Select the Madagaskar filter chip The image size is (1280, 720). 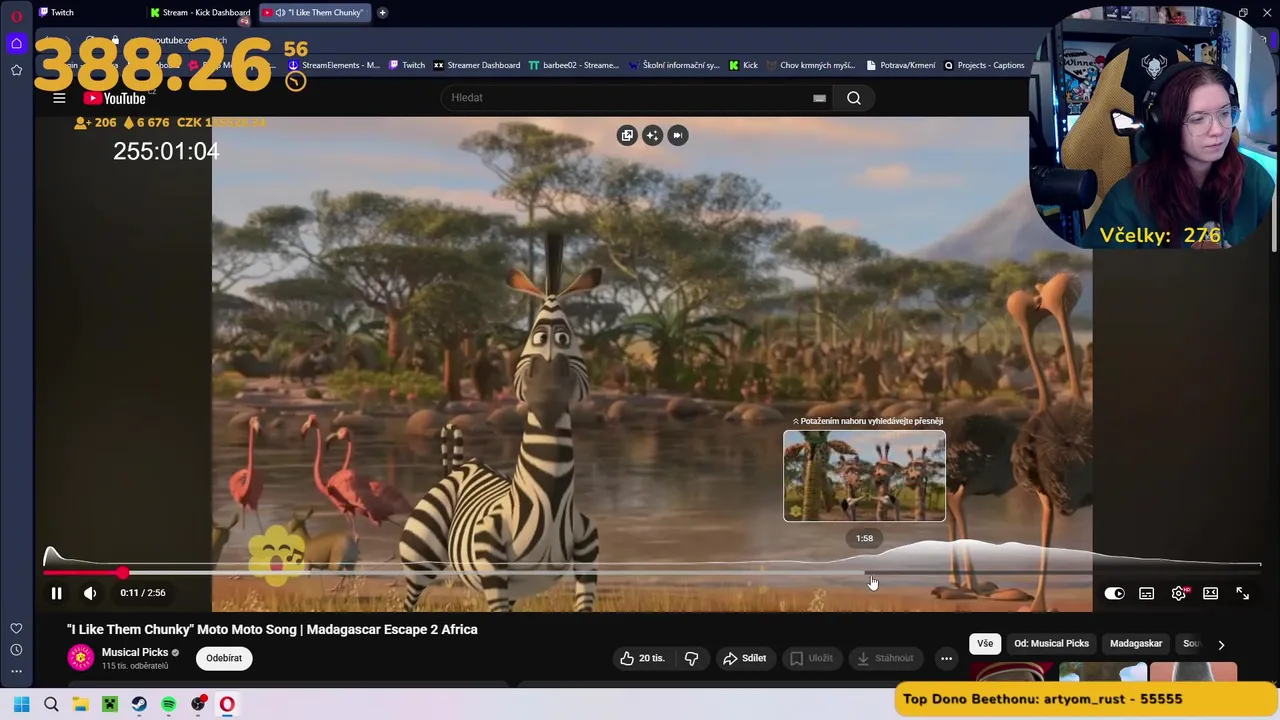tap(1136, 644)
